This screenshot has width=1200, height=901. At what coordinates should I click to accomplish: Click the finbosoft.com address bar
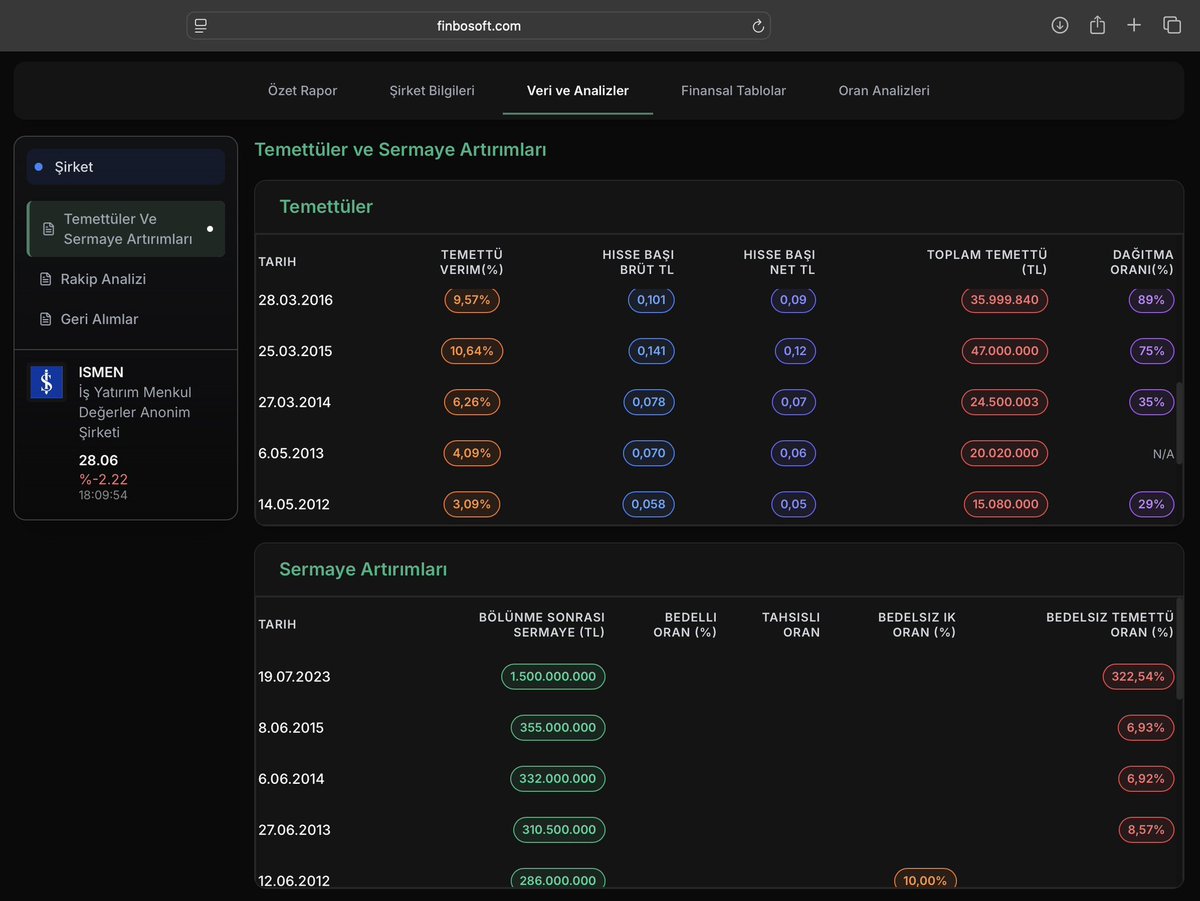(x=478, y=26)
